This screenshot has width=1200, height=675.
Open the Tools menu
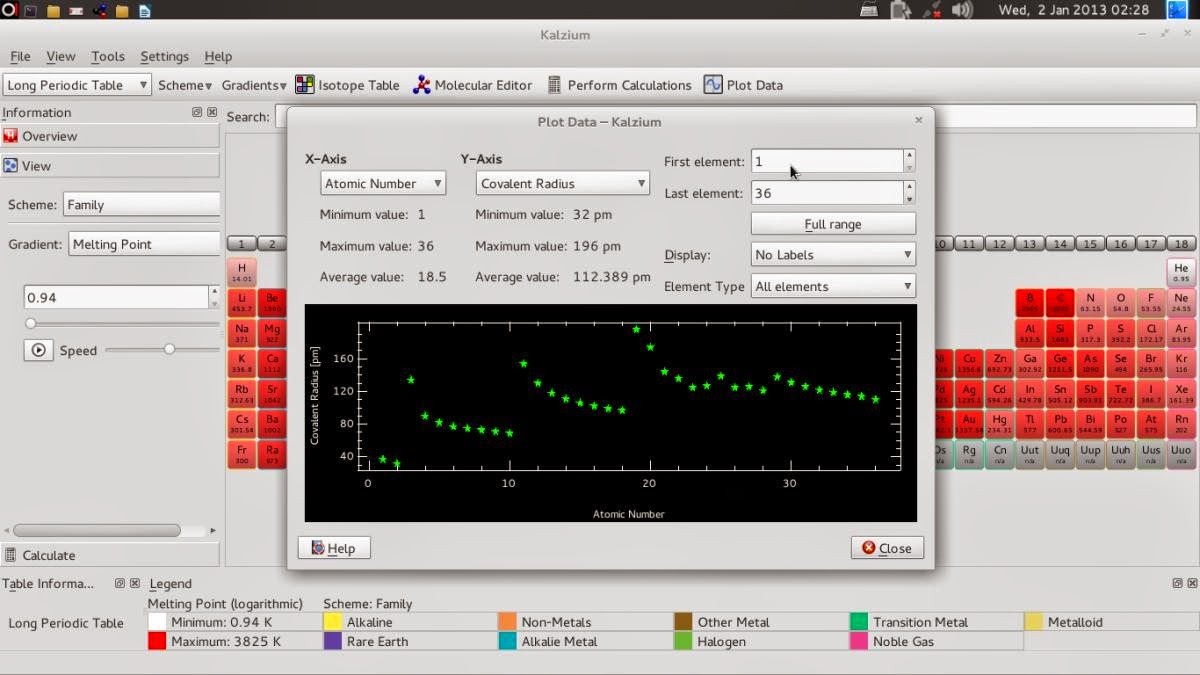tap(107, 56)
